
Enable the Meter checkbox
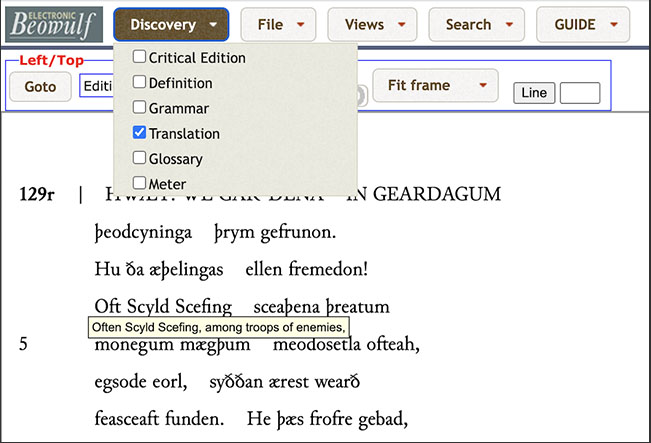point(139,183)
